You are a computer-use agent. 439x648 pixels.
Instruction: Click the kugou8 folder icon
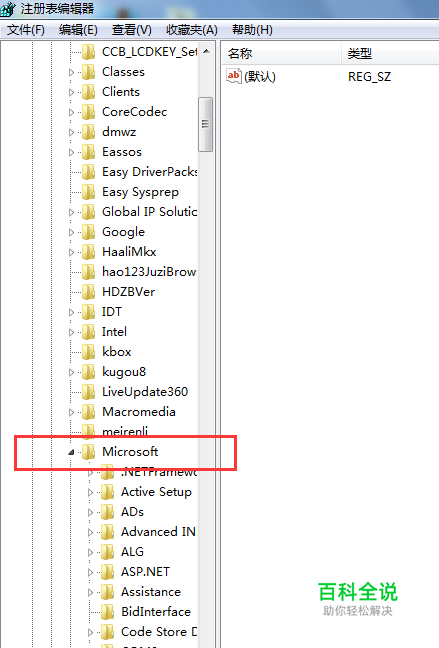[x=88, y=372]
